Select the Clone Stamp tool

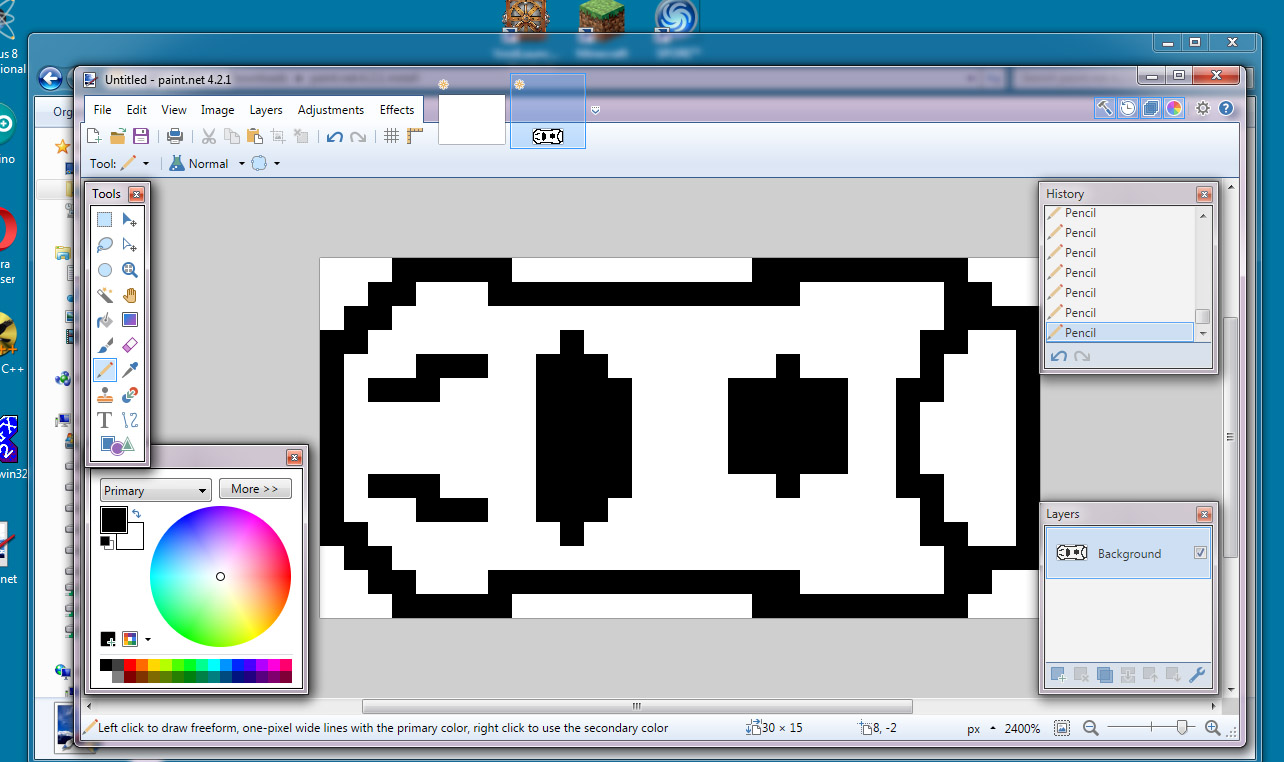coord(104,394)
